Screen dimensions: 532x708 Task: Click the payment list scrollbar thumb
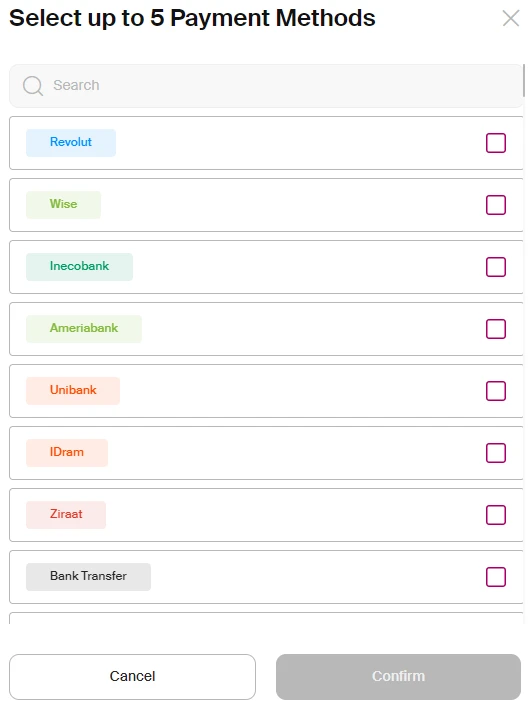tap(524, 80)
